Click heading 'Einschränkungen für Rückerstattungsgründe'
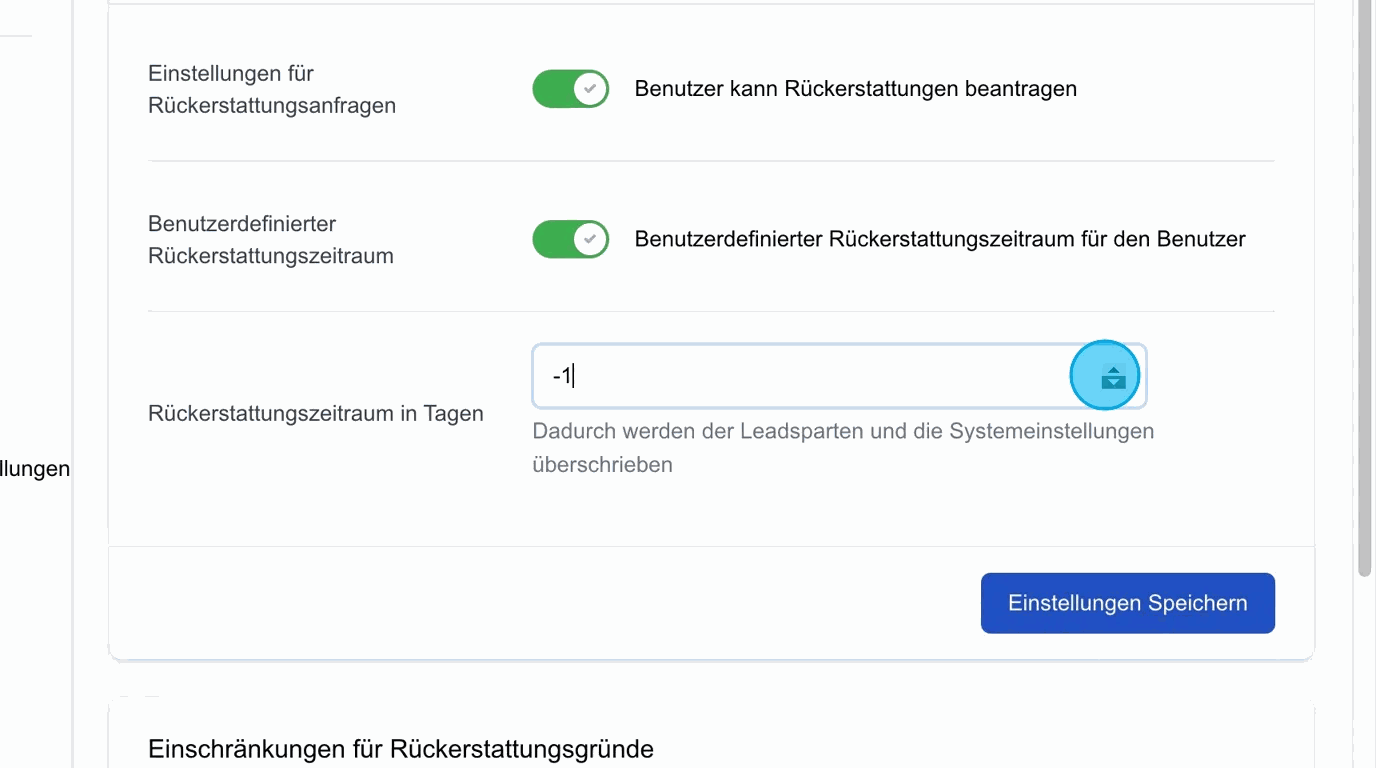 pyautogui.click(x=401, y=749)
